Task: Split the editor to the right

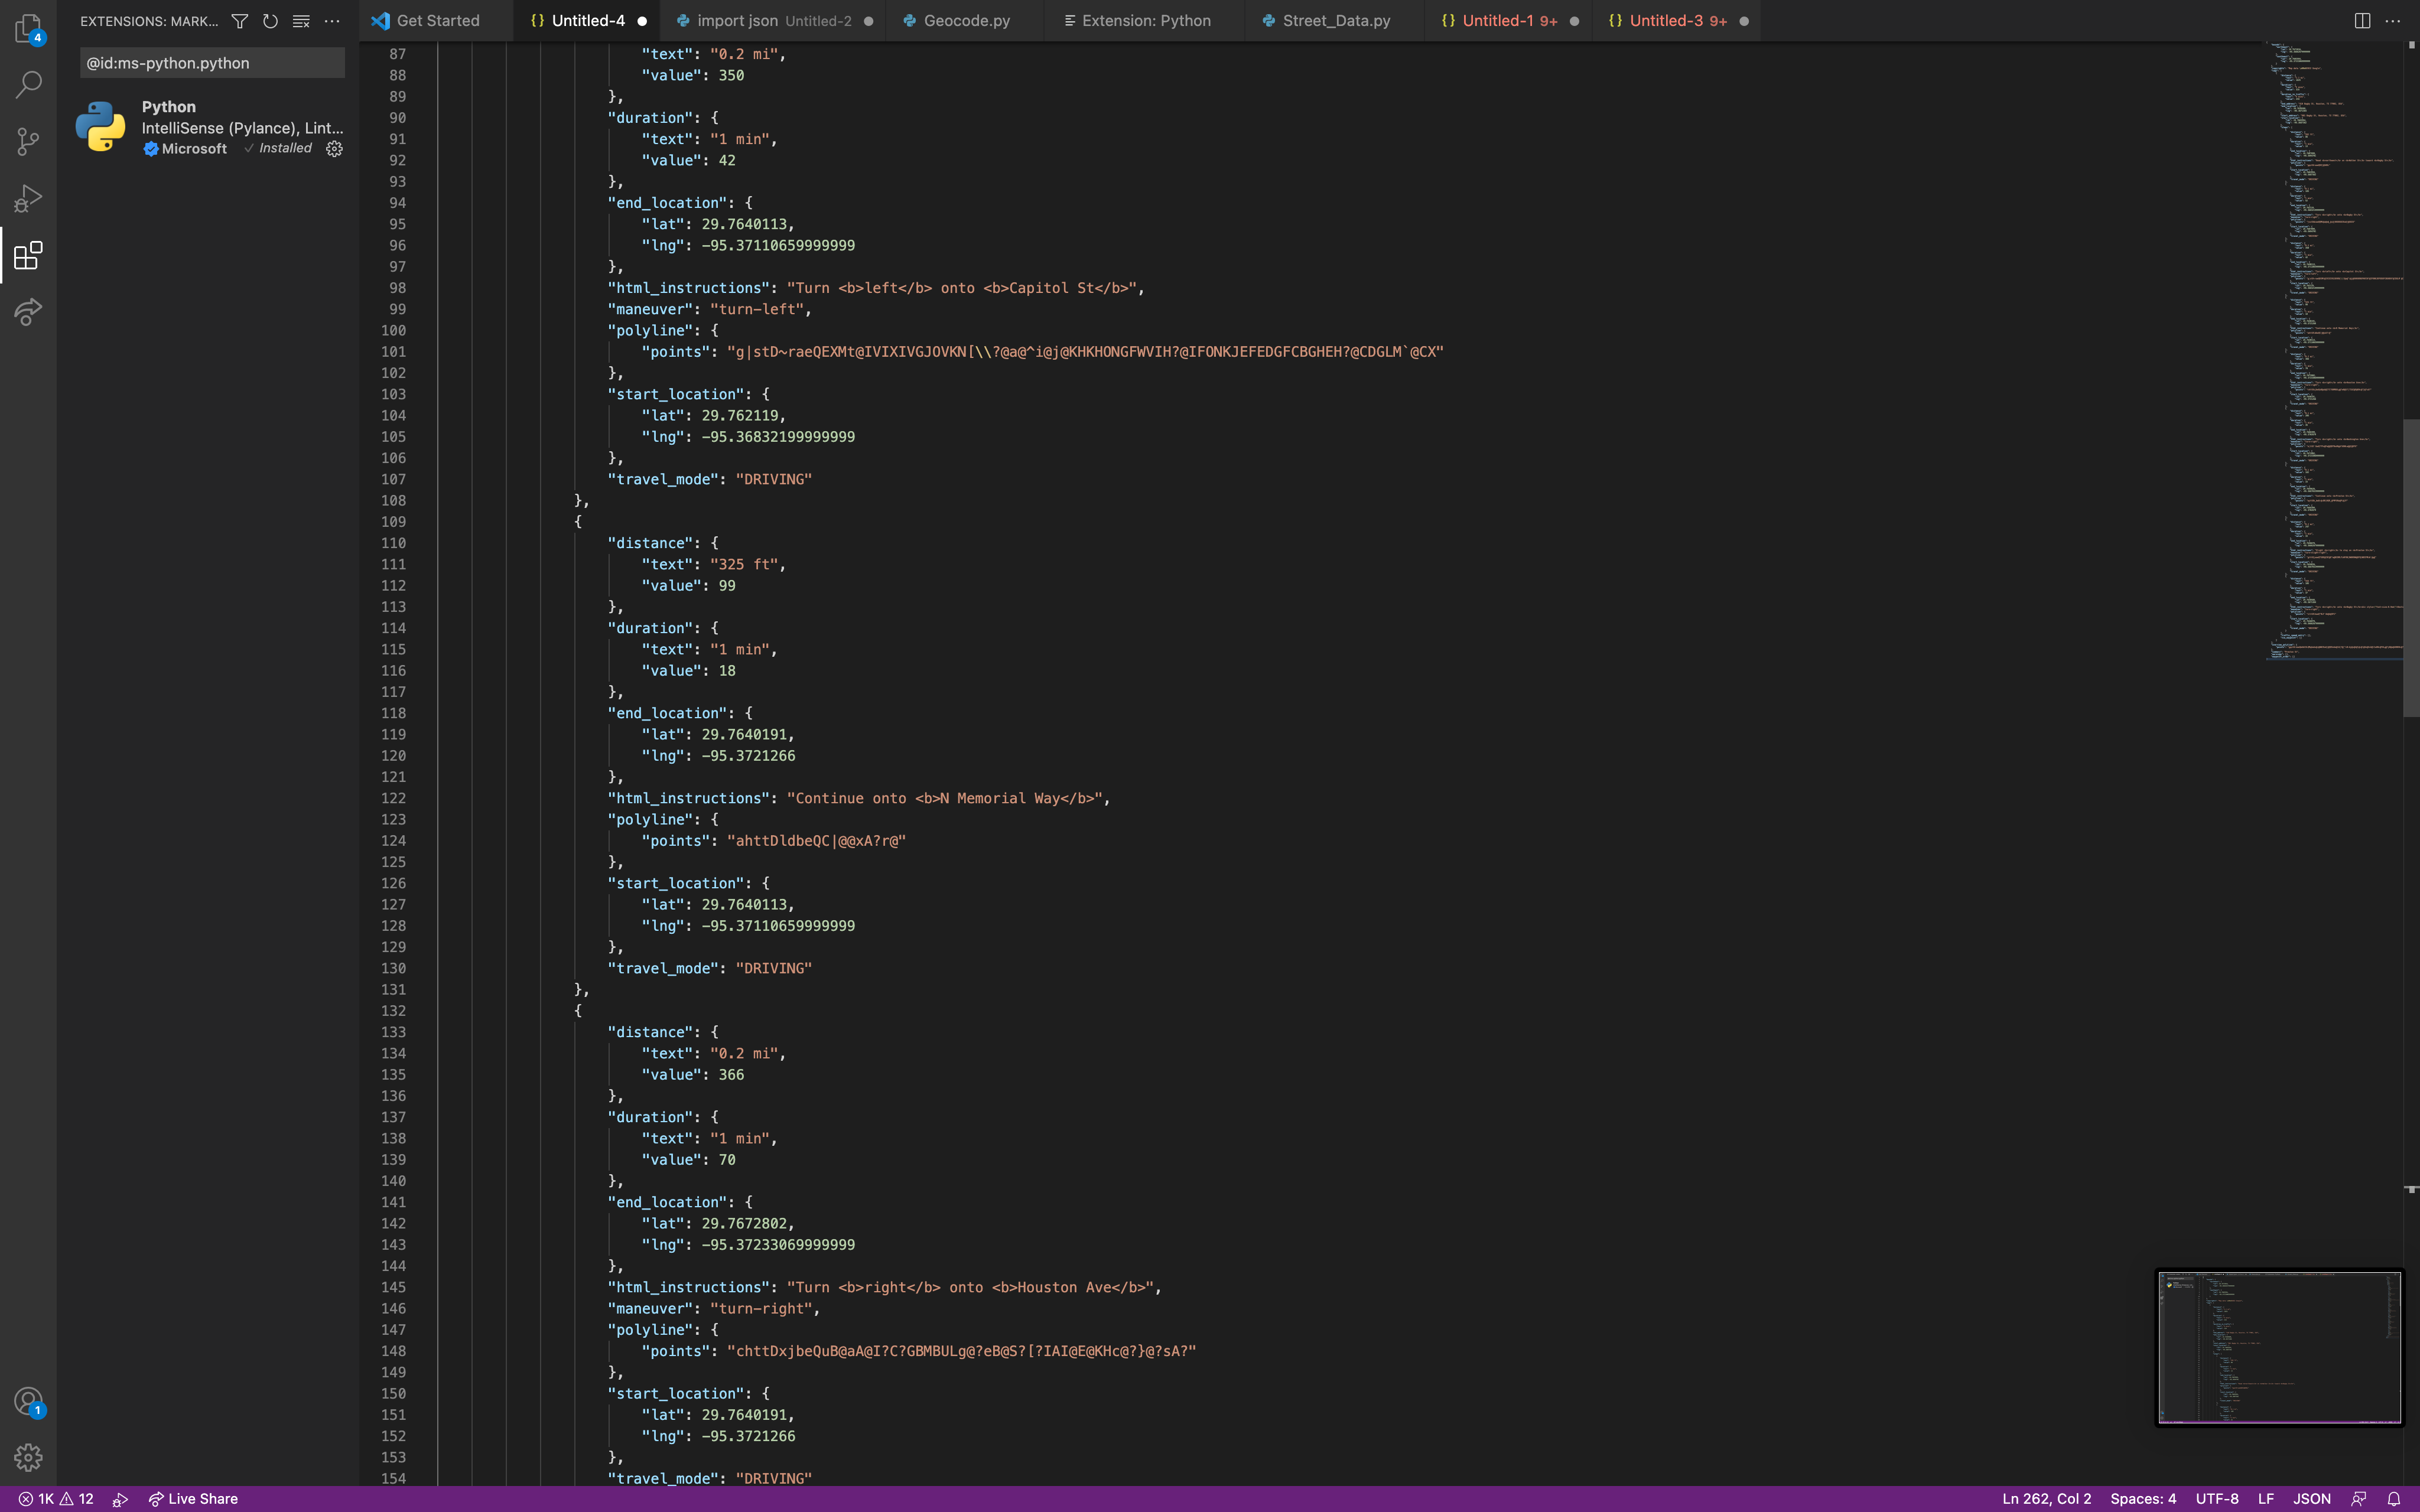Action: coord(2362,21)
